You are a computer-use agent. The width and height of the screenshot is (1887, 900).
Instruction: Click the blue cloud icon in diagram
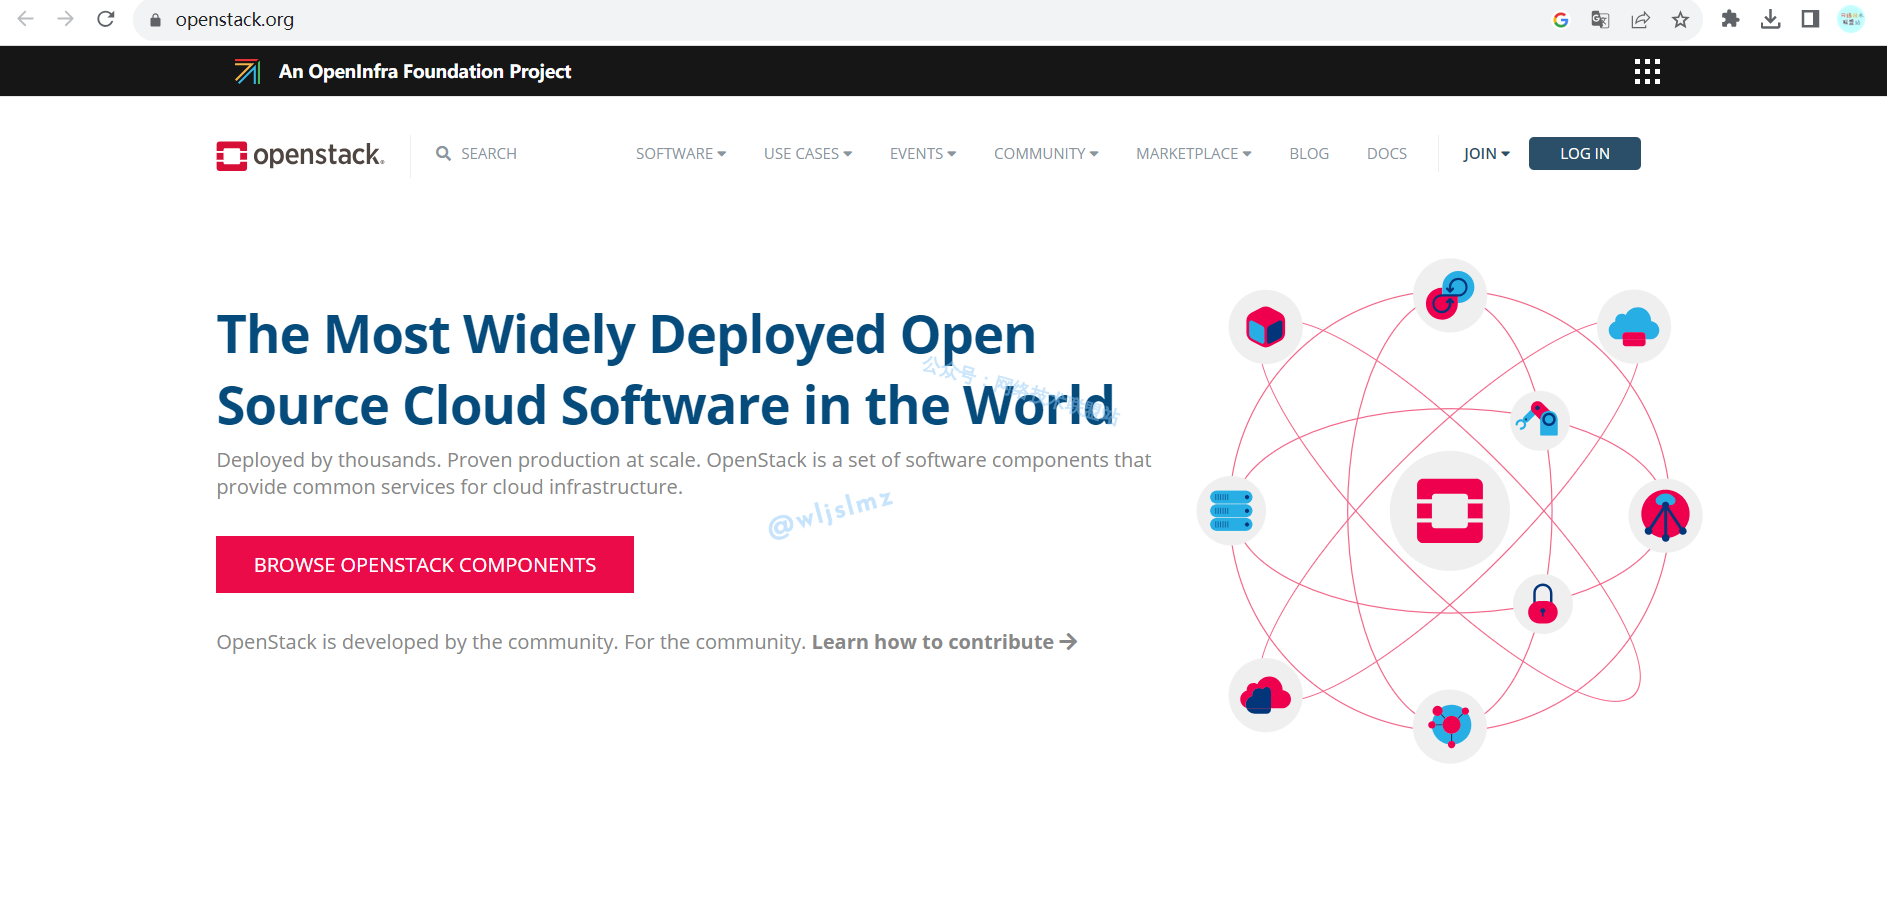(1634, 327)
